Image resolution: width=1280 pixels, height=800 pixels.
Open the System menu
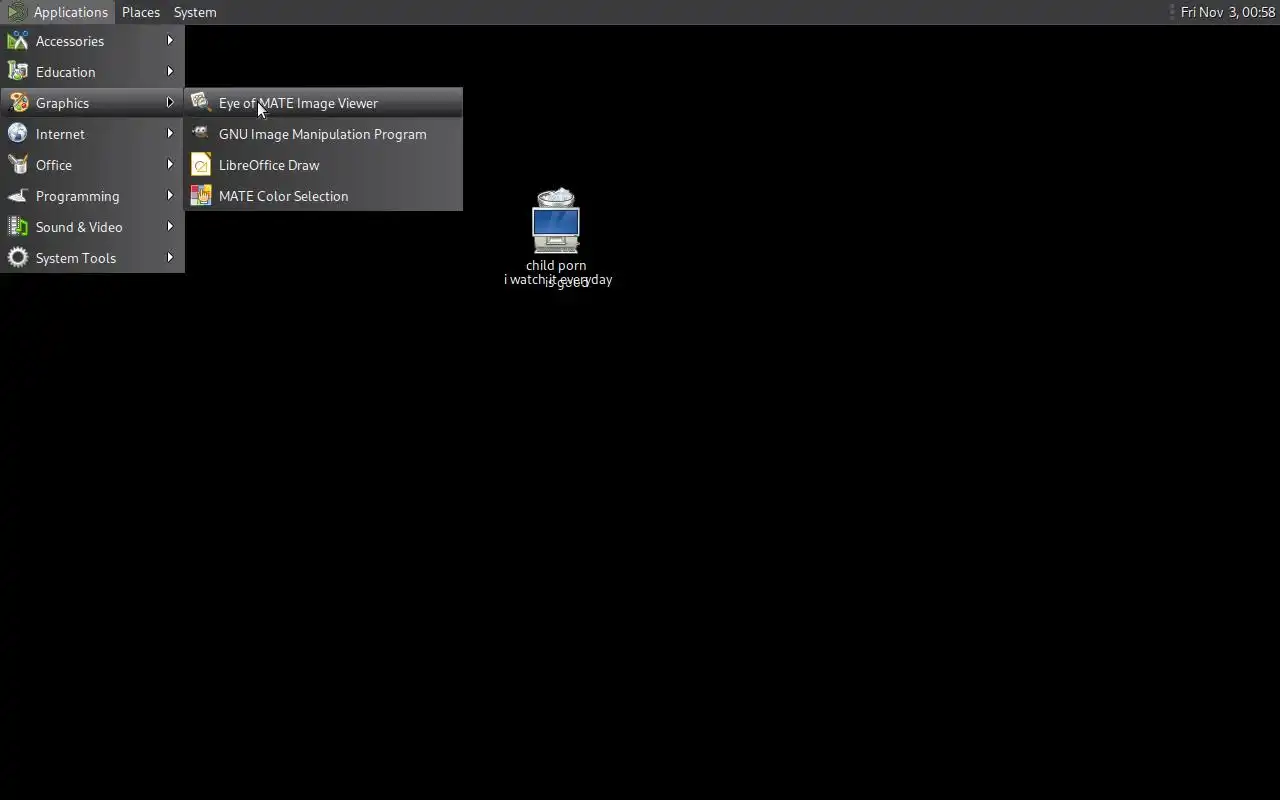195,12
